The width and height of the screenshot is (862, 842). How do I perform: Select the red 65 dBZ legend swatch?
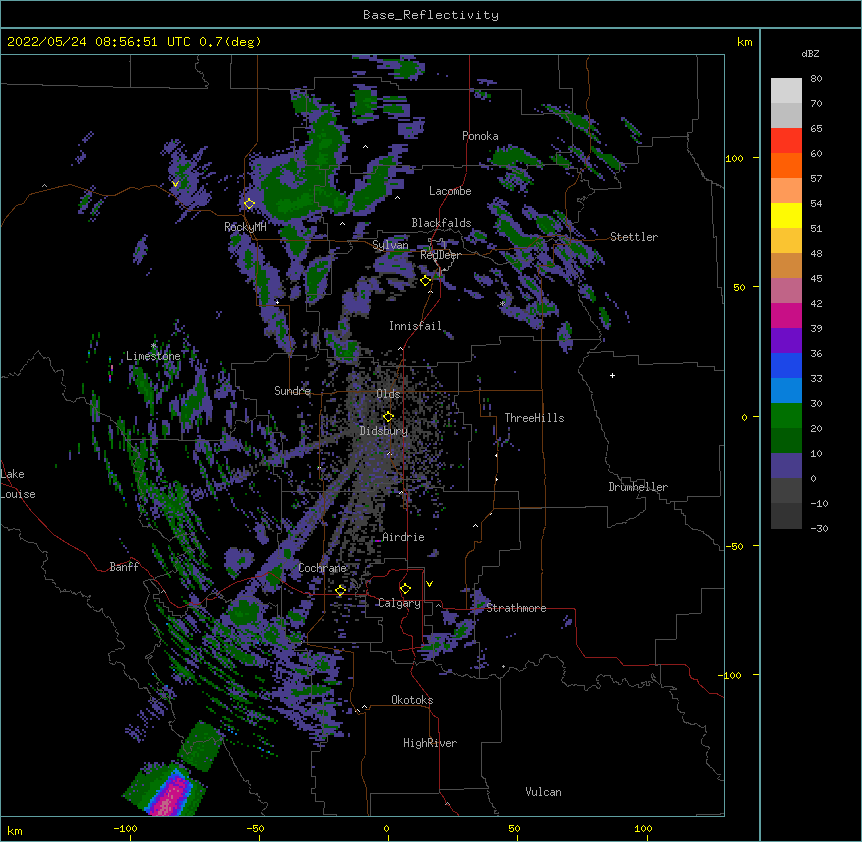(x=786, y=140)
